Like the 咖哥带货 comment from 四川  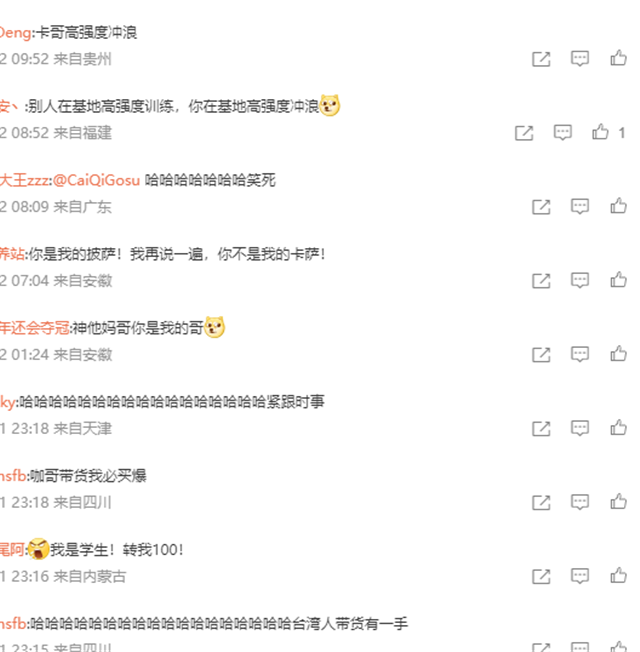(x=618, y=502)
